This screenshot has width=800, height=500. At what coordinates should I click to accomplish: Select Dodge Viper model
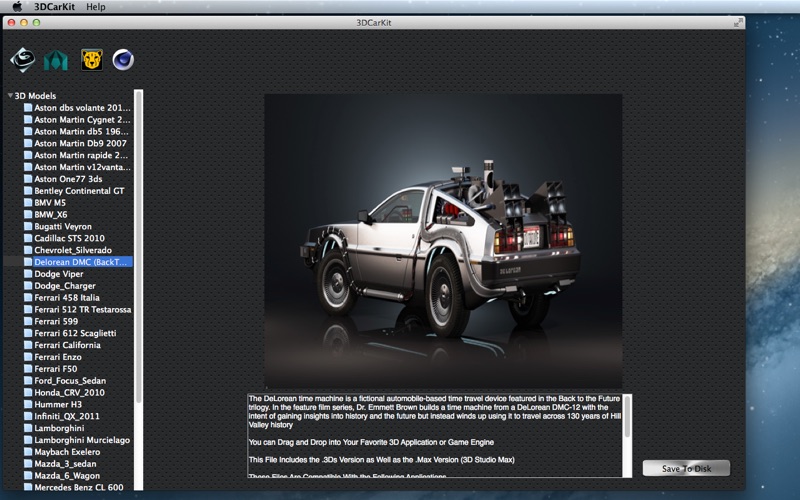[x=59, y=274]
